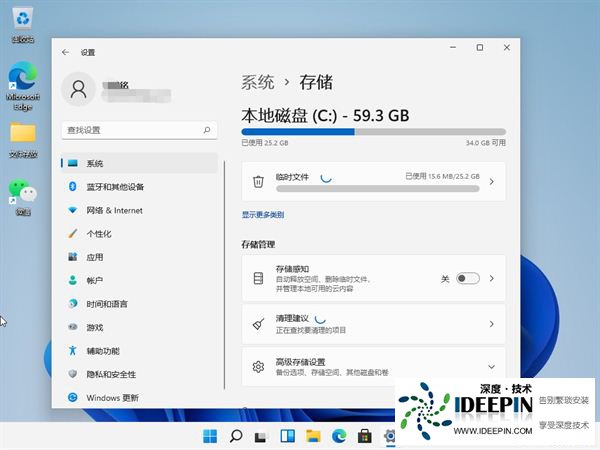Select 应用 text in the sidebar

(95, 257)
